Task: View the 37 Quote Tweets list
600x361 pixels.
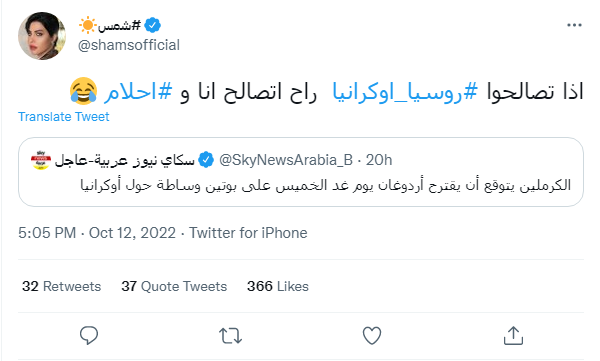Action: click(x=174, y=286)
